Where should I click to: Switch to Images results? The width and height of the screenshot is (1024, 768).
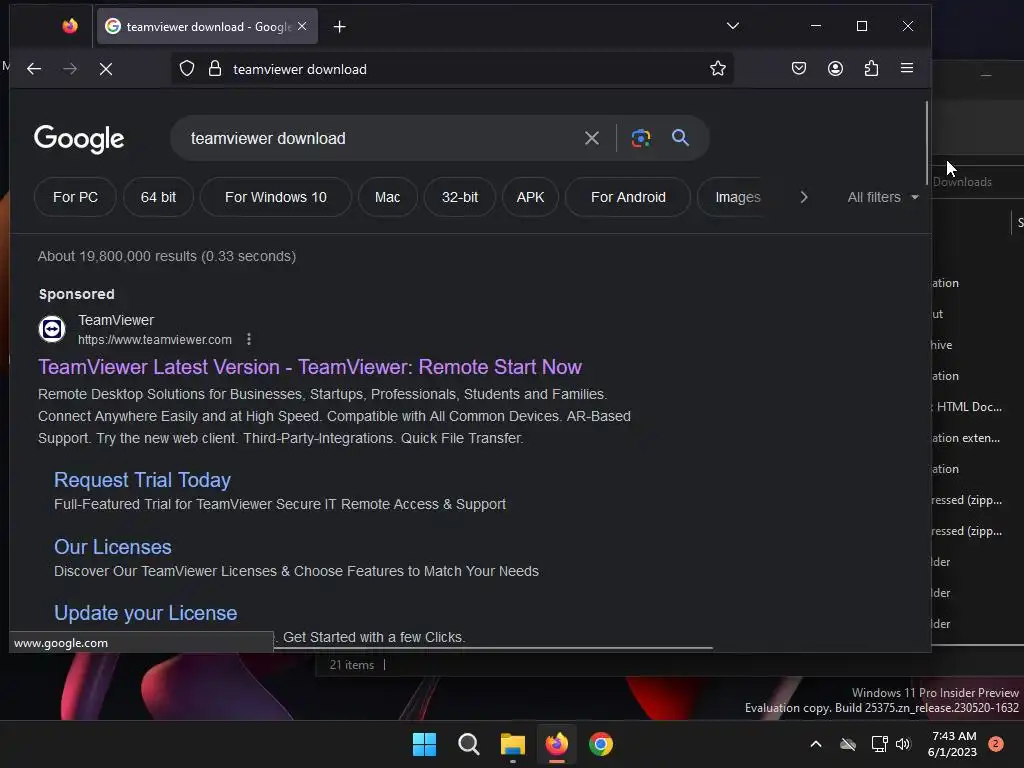pyautogui.click(x=737, y=197)
